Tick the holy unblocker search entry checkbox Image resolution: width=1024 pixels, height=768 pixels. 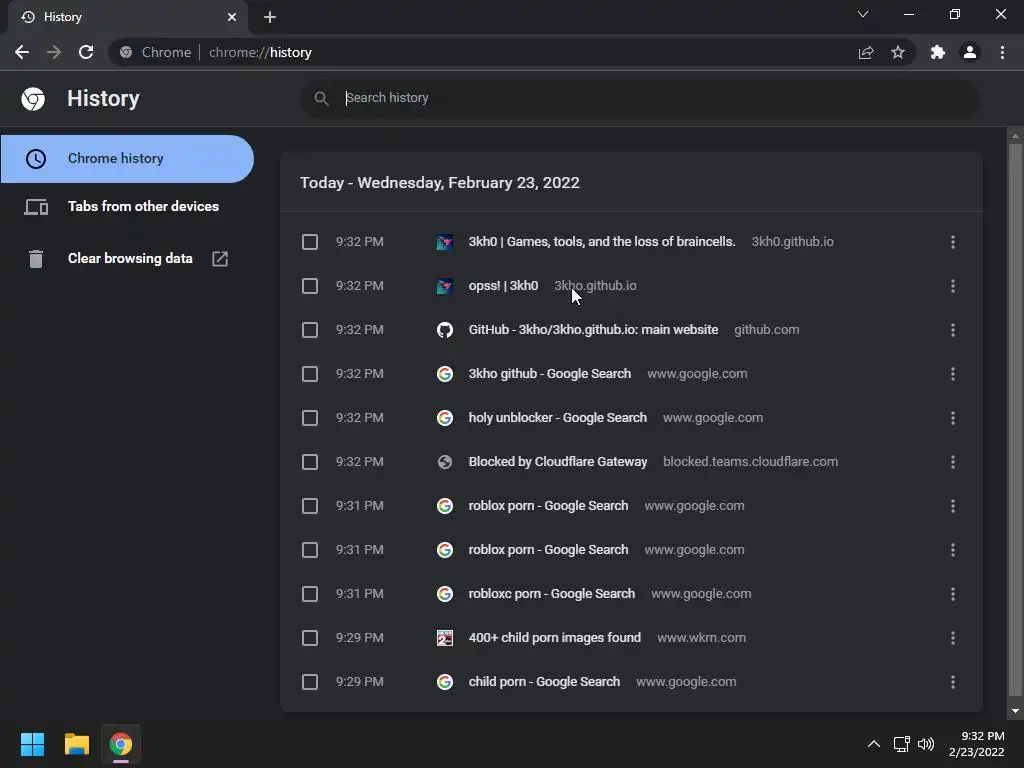click(310, 418)
